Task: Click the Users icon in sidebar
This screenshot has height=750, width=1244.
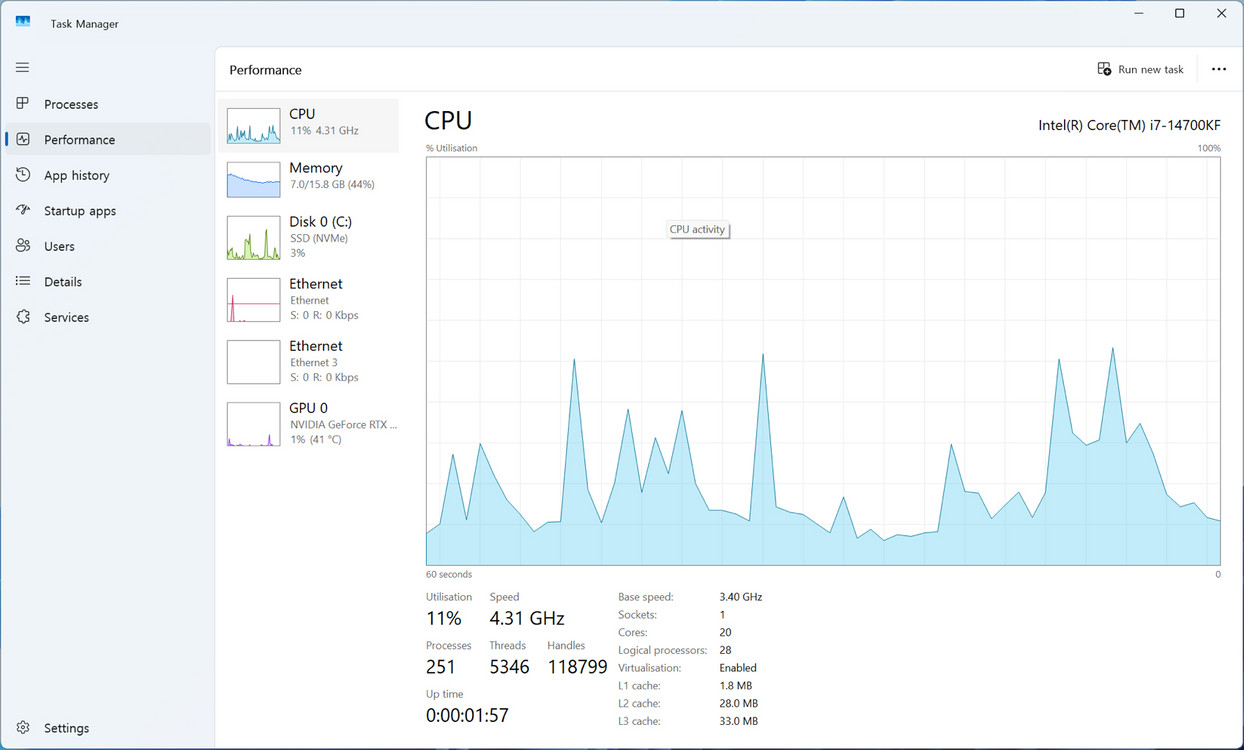Action: point(22,246)
